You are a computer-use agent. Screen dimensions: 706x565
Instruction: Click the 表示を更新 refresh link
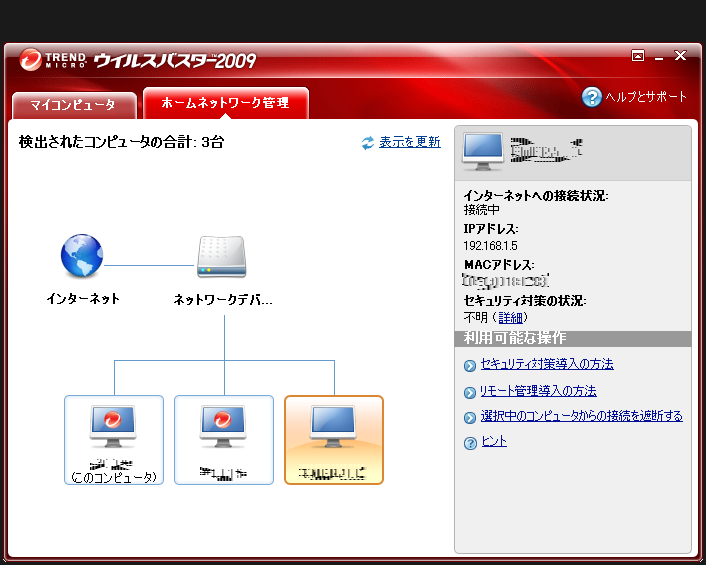(410, 142)
